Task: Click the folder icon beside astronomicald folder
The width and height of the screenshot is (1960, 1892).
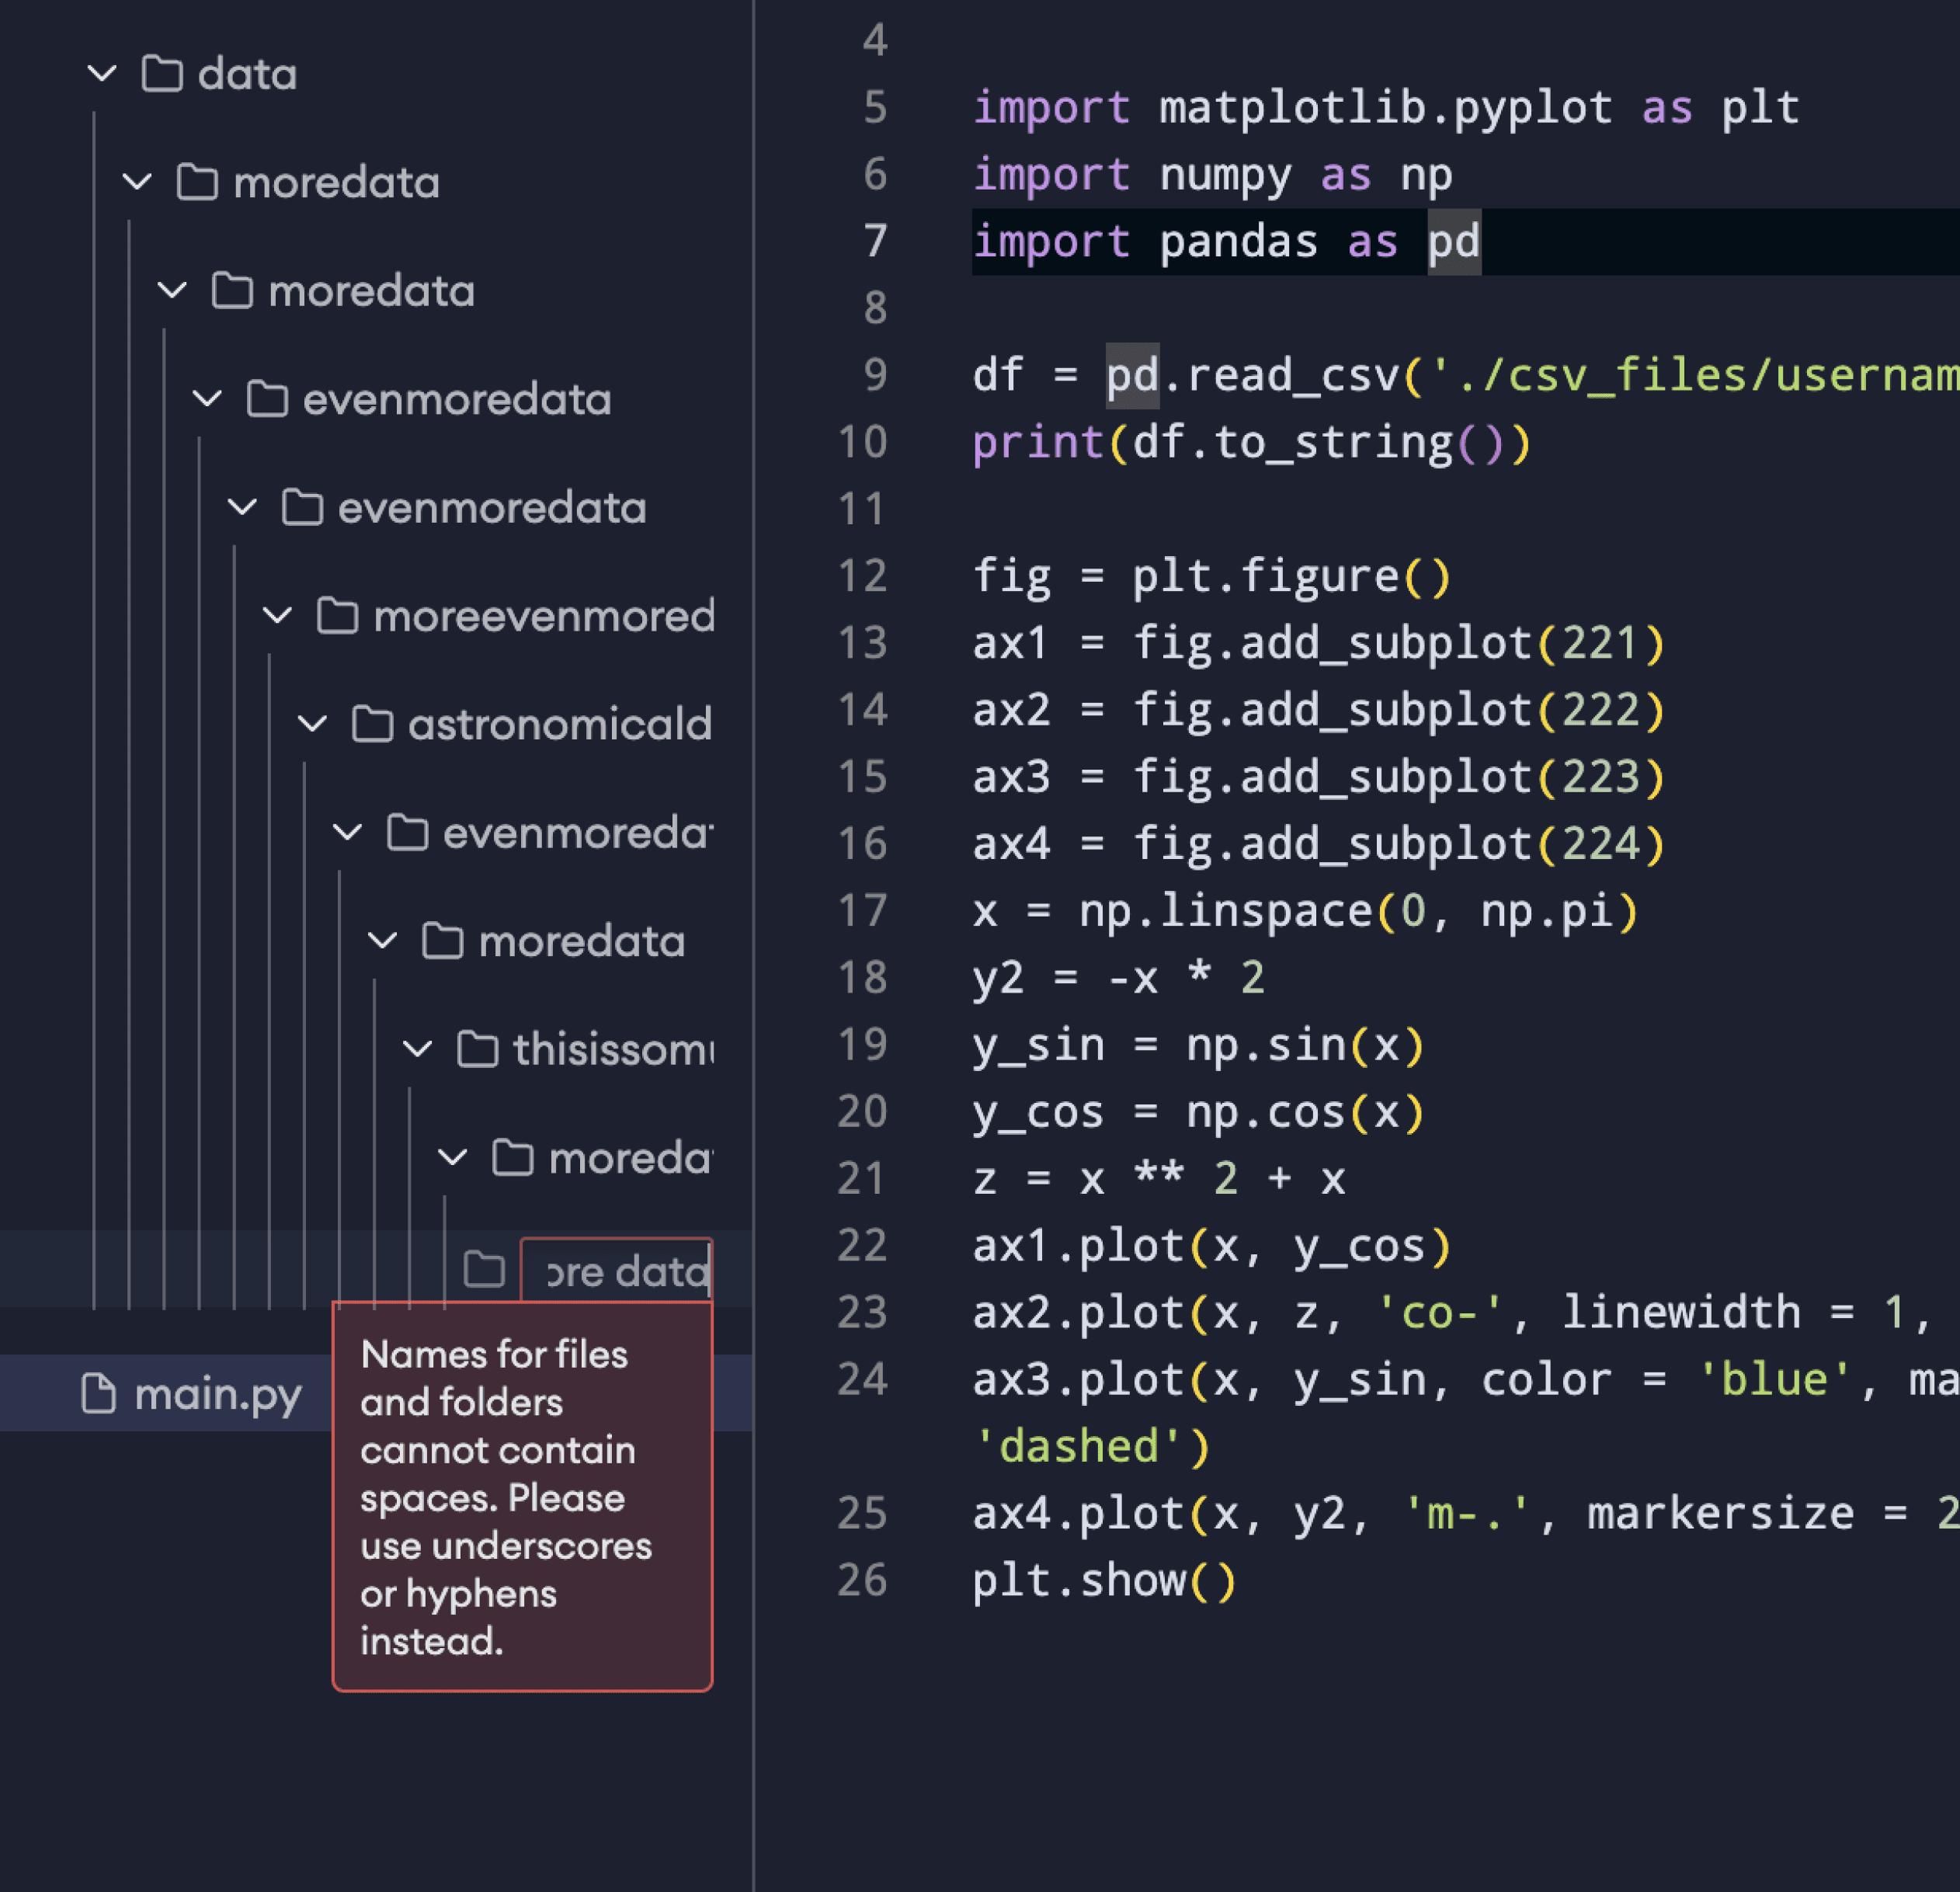Action: pos(372,724)
